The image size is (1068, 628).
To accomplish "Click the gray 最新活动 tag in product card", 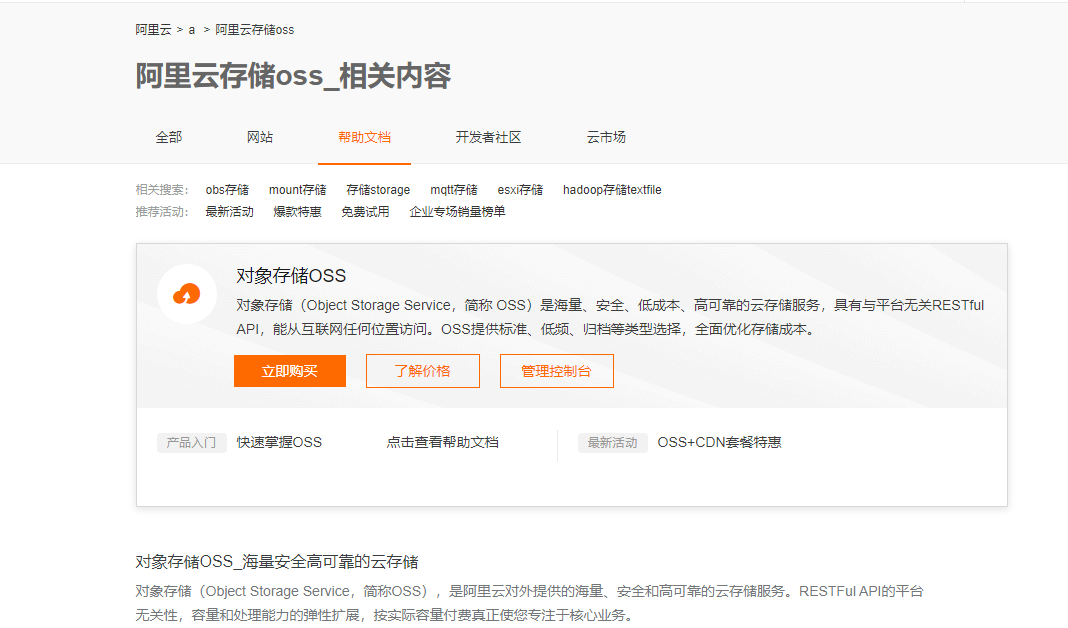I will click(612, 443).
